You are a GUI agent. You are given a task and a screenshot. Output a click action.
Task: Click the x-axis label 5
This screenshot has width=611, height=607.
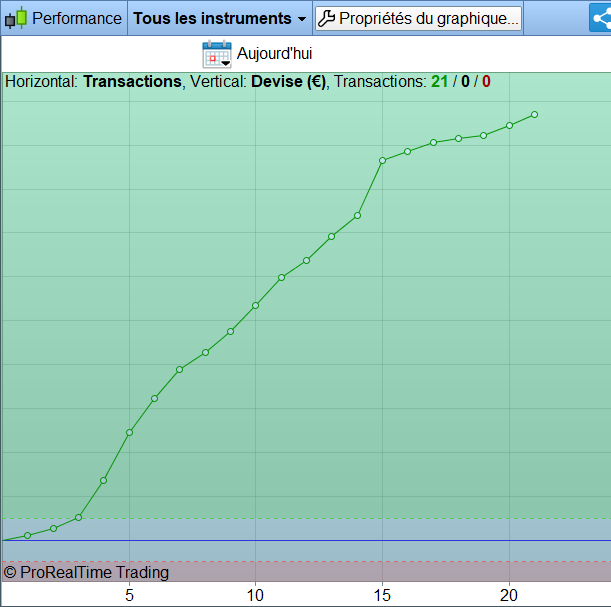point(129,595)
